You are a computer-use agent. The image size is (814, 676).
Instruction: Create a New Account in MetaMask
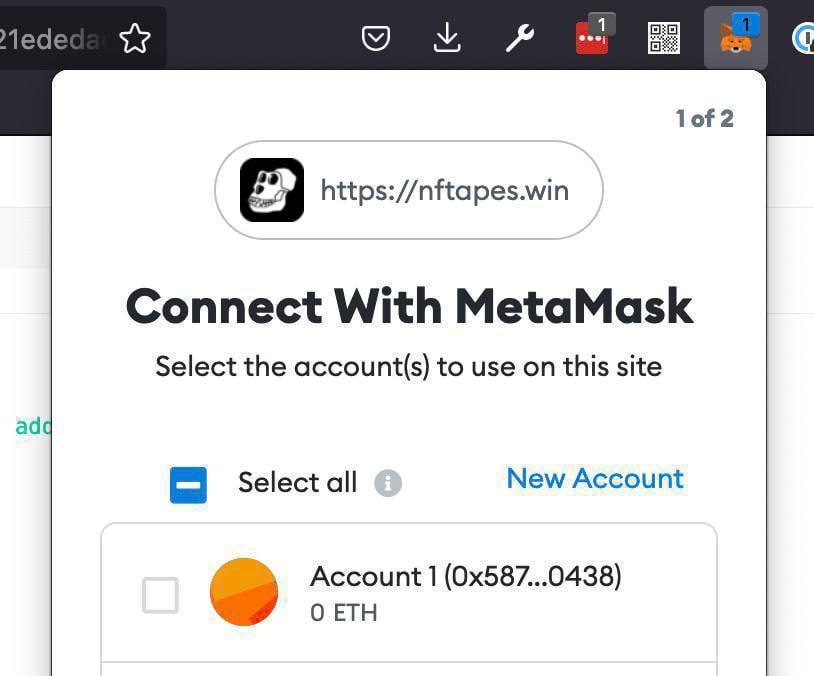(x=595, y=479)
